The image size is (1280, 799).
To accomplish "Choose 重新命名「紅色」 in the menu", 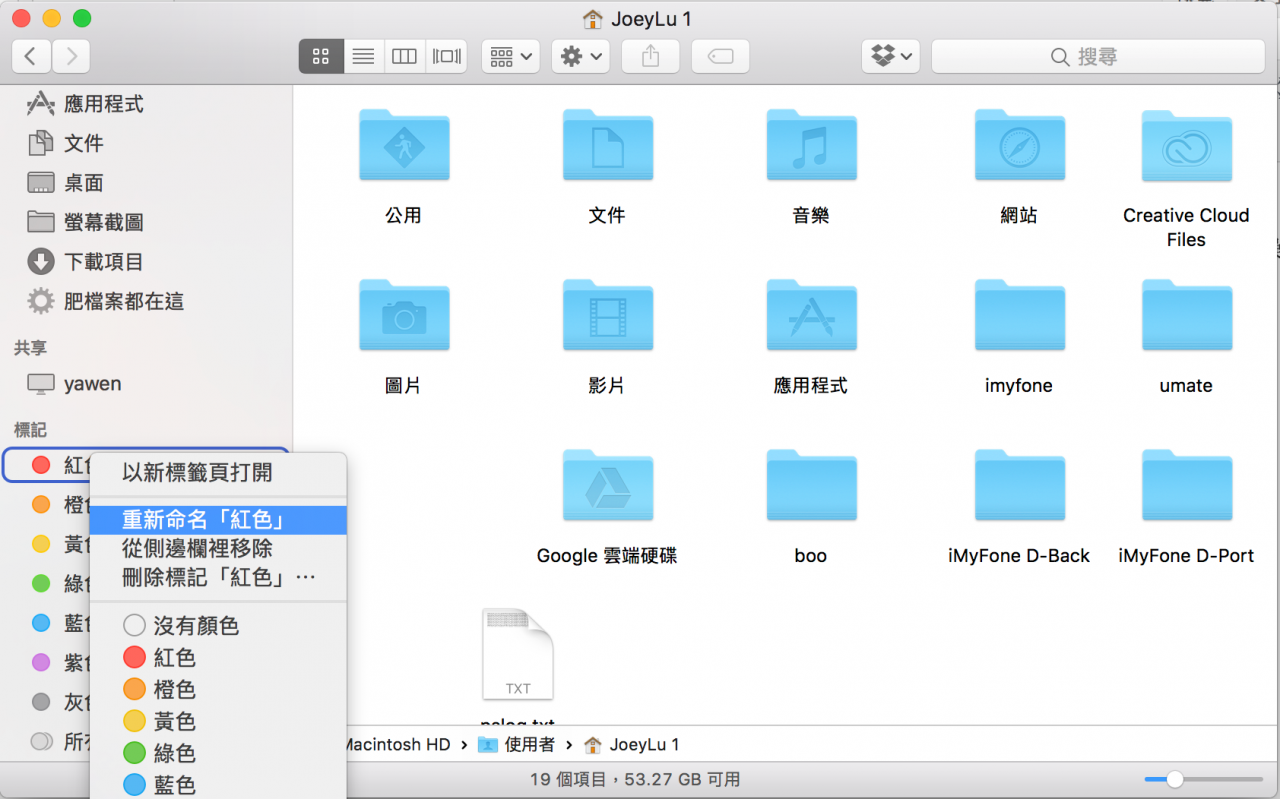I will [x=204, y=520].
